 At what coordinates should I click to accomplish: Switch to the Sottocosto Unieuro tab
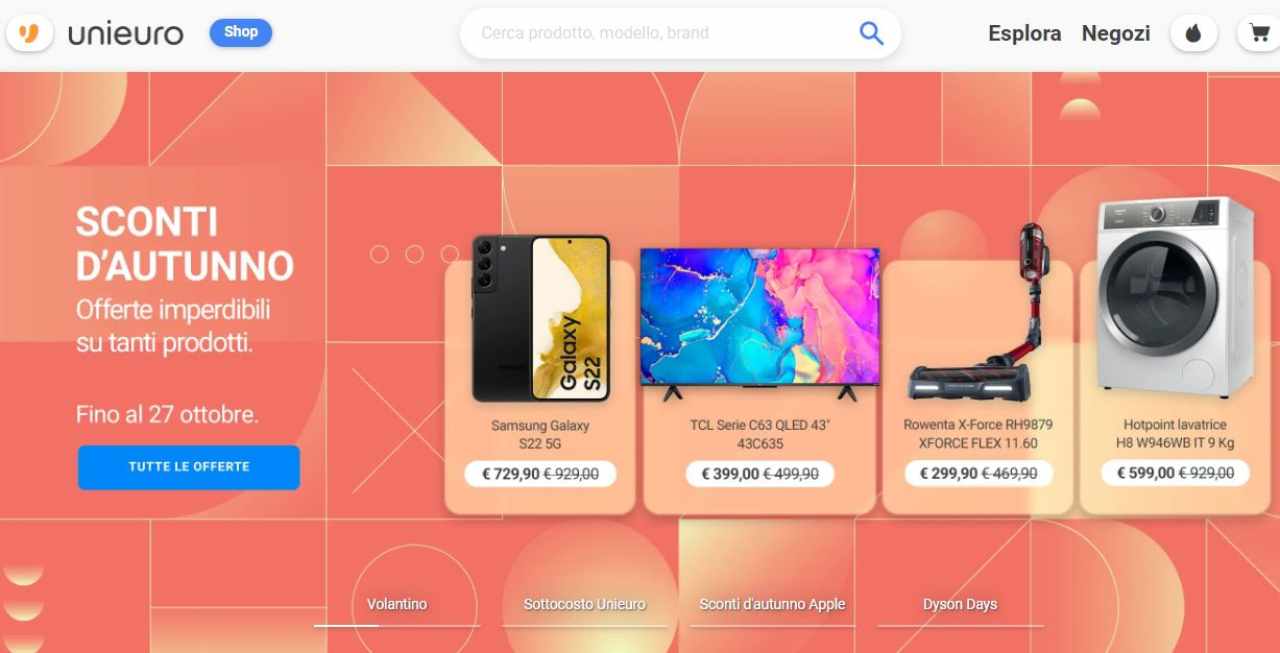pos(585,604)
